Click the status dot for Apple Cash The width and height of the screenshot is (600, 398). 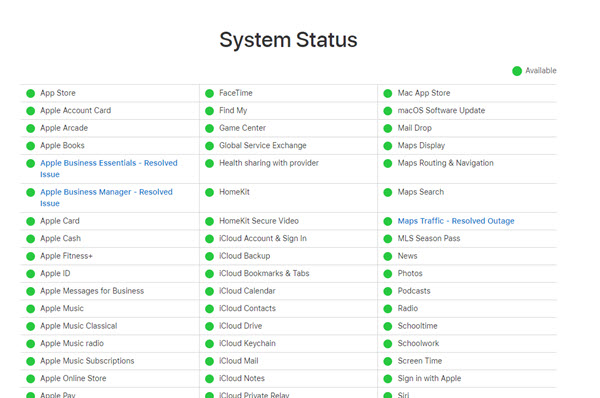(x=31, y=239)
